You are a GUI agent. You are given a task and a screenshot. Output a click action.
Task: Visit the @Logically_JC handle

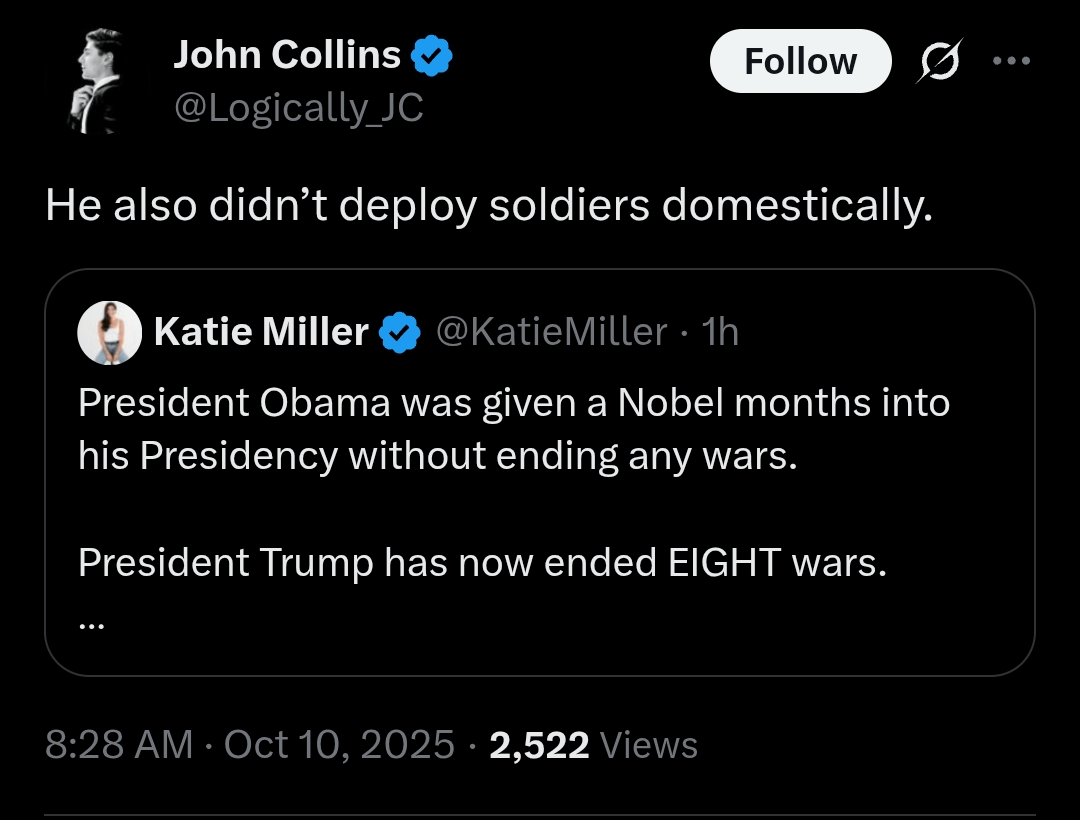(299, 107)
